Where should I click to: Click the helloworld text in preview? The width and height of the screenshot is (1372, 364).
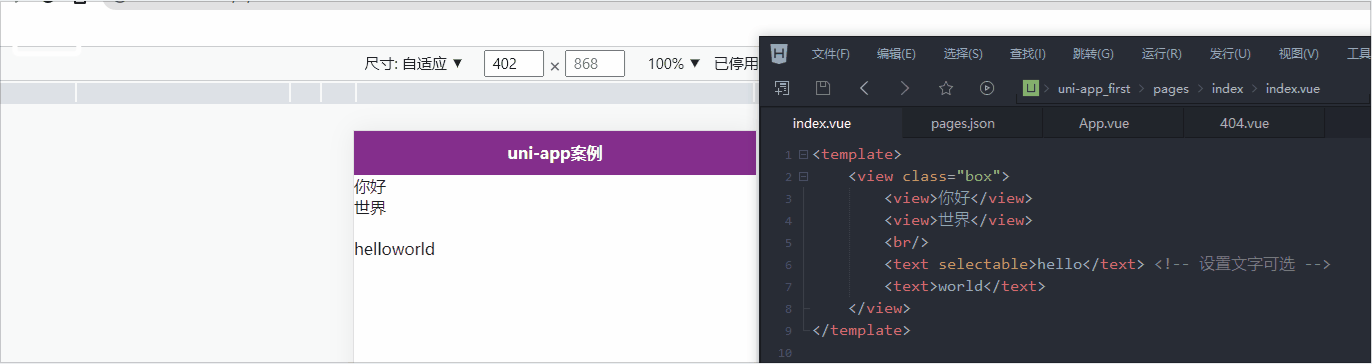click(x=395, y=249)
